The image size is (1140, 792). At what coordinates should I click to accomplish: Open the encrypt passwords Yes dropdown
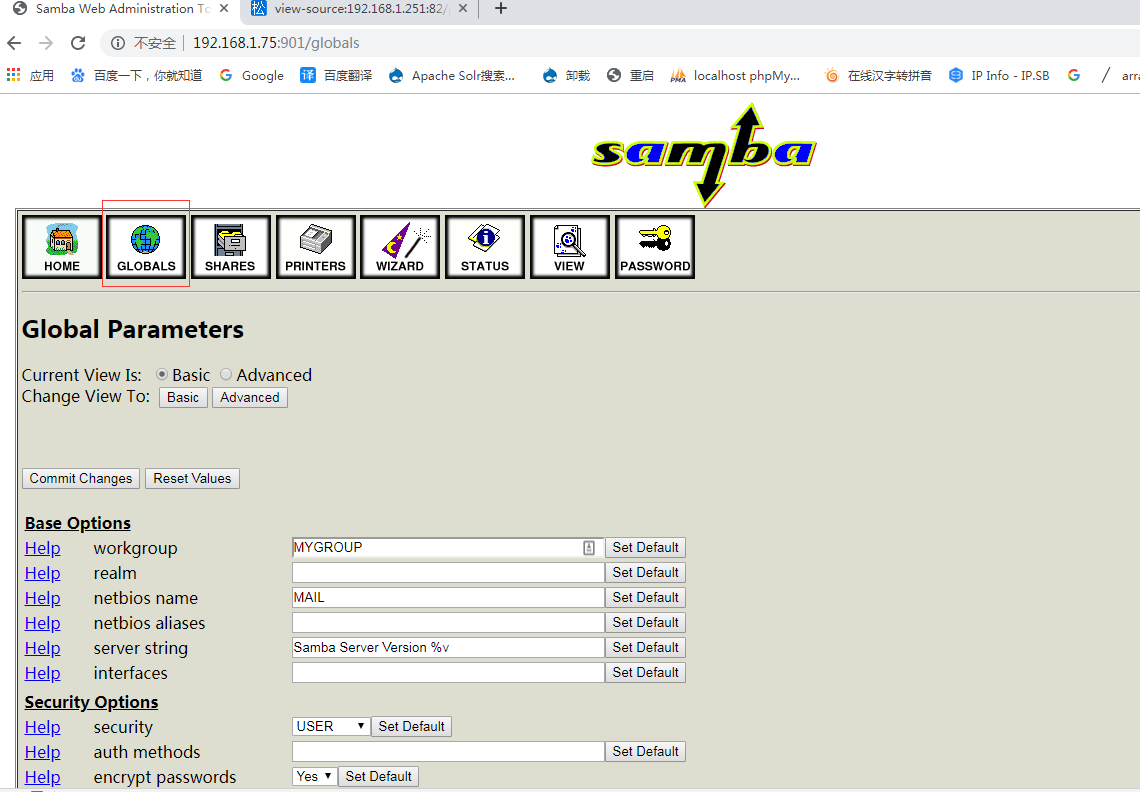(315, 776)
